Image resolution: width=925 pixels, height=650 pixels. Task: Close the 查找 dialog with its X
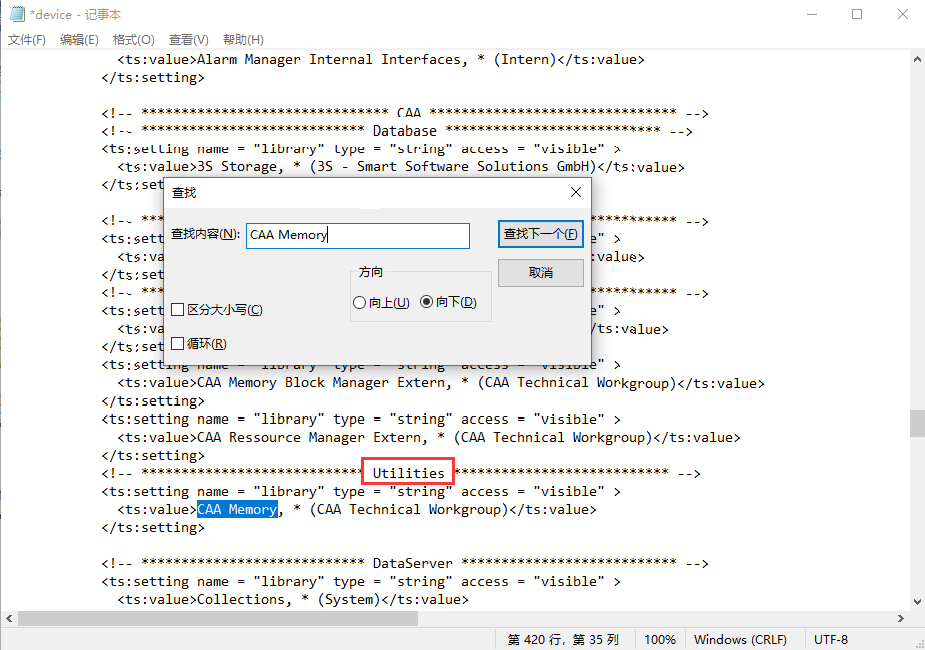[x=575, y=192]
